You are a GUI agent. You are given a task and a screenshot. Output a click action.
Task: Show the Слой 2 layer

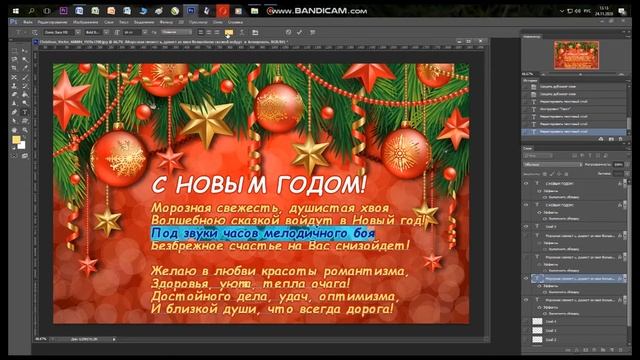click(x=526, y=340)
